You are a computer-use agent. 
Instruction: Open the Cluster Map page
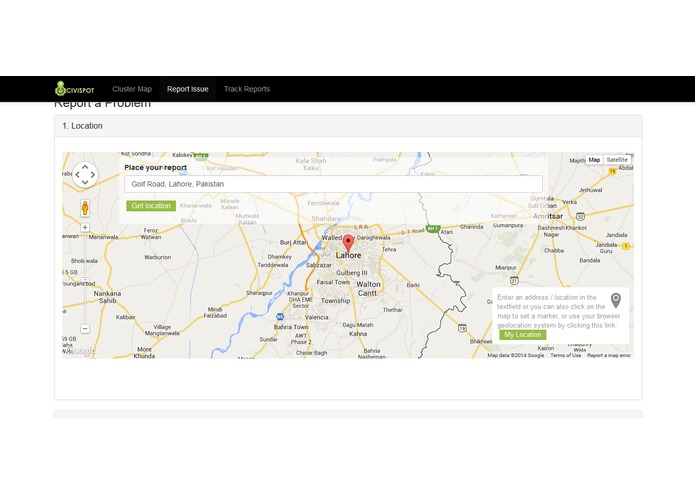pyautogui.click(x=132, y=89)
